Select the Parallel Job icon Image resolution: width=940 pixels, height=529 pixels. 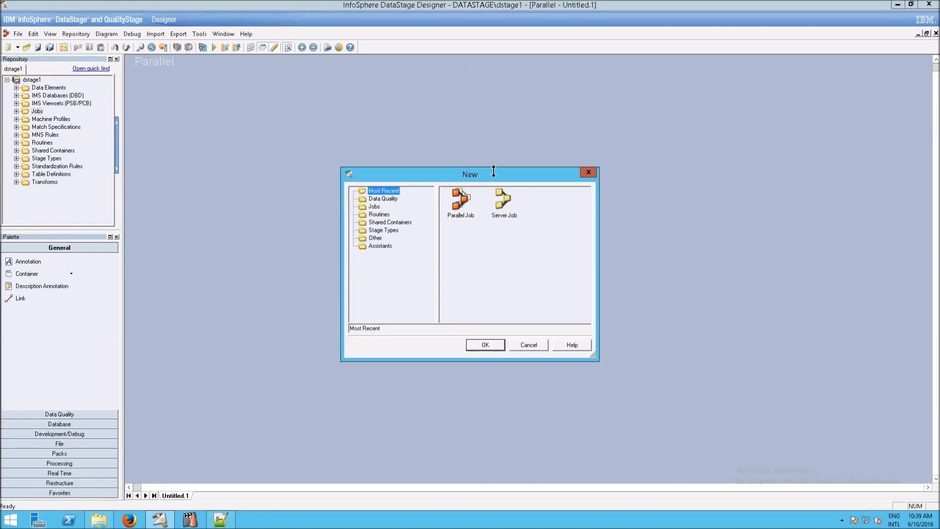tap(460, 203)
